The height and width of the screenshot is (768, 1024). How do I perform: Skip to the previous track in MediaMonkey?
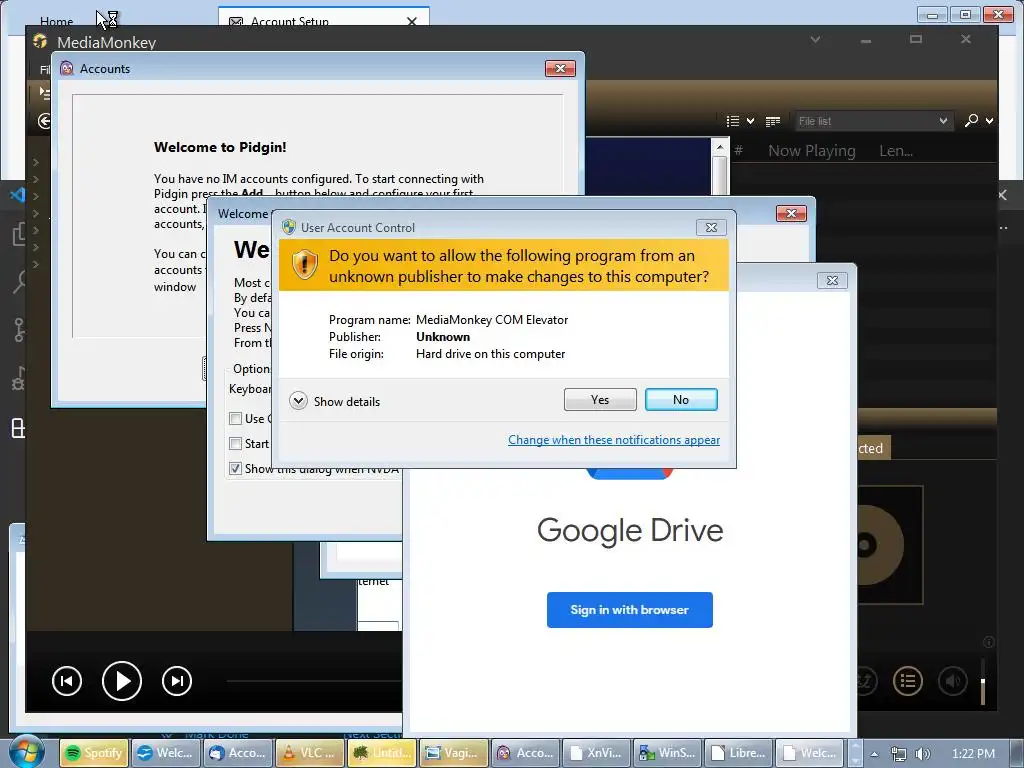[x=67, y=681]
